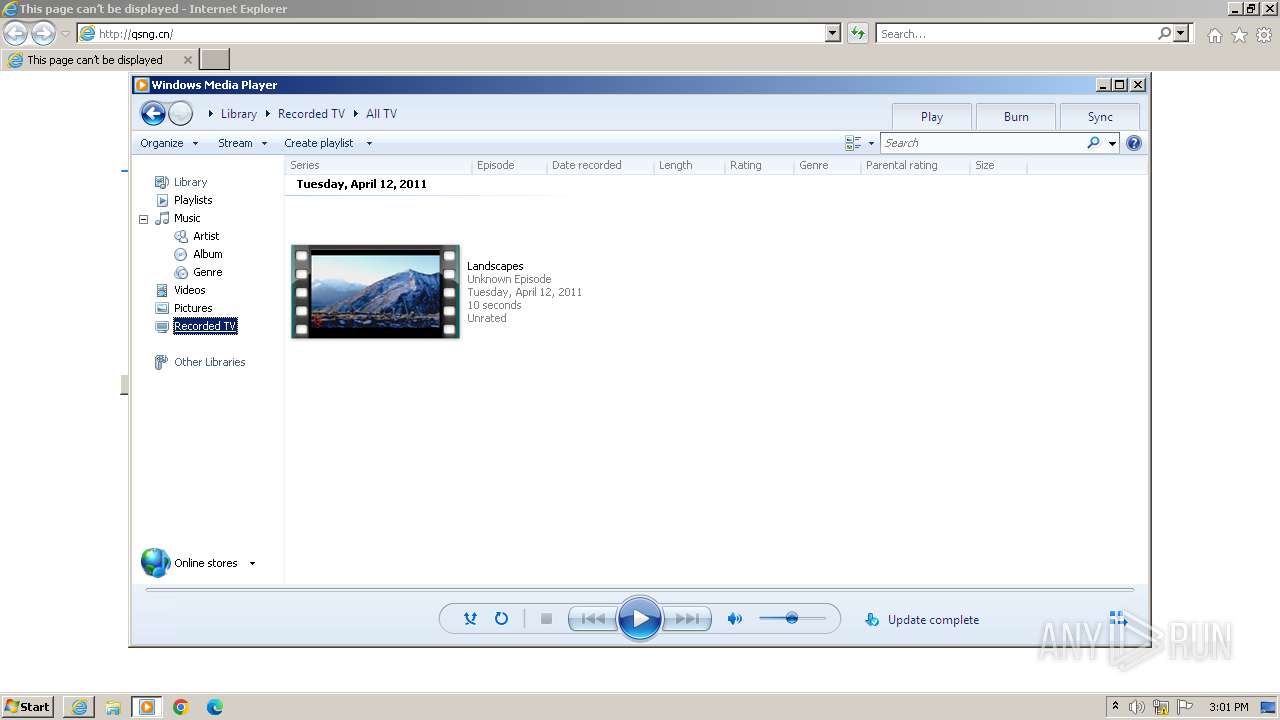The width and height of the screenshot is (1280, 720).
Task: Click Library in the breadcrumb path
Action: (239, 114)
